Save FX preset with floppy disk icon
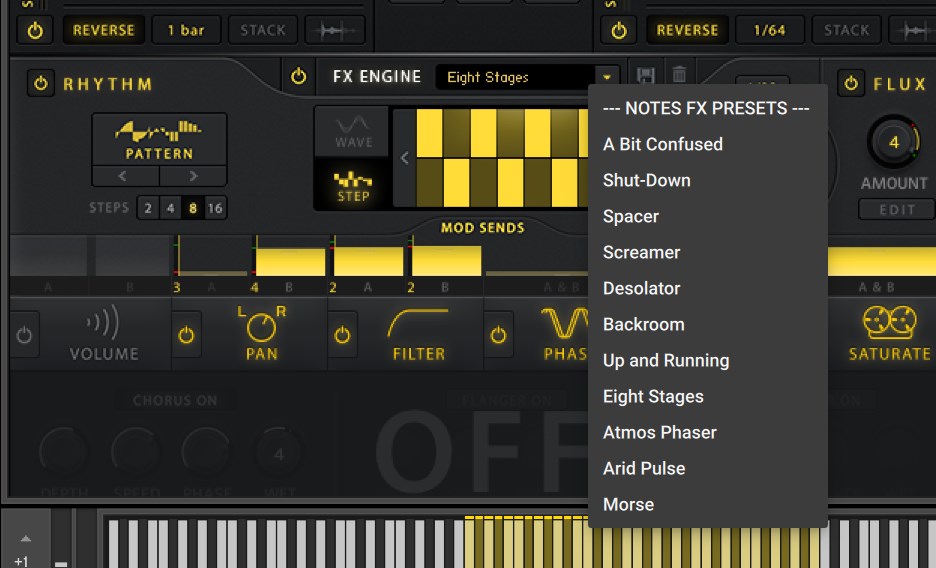The height and width of the screenshot is (568, 936). click(646, 76)
